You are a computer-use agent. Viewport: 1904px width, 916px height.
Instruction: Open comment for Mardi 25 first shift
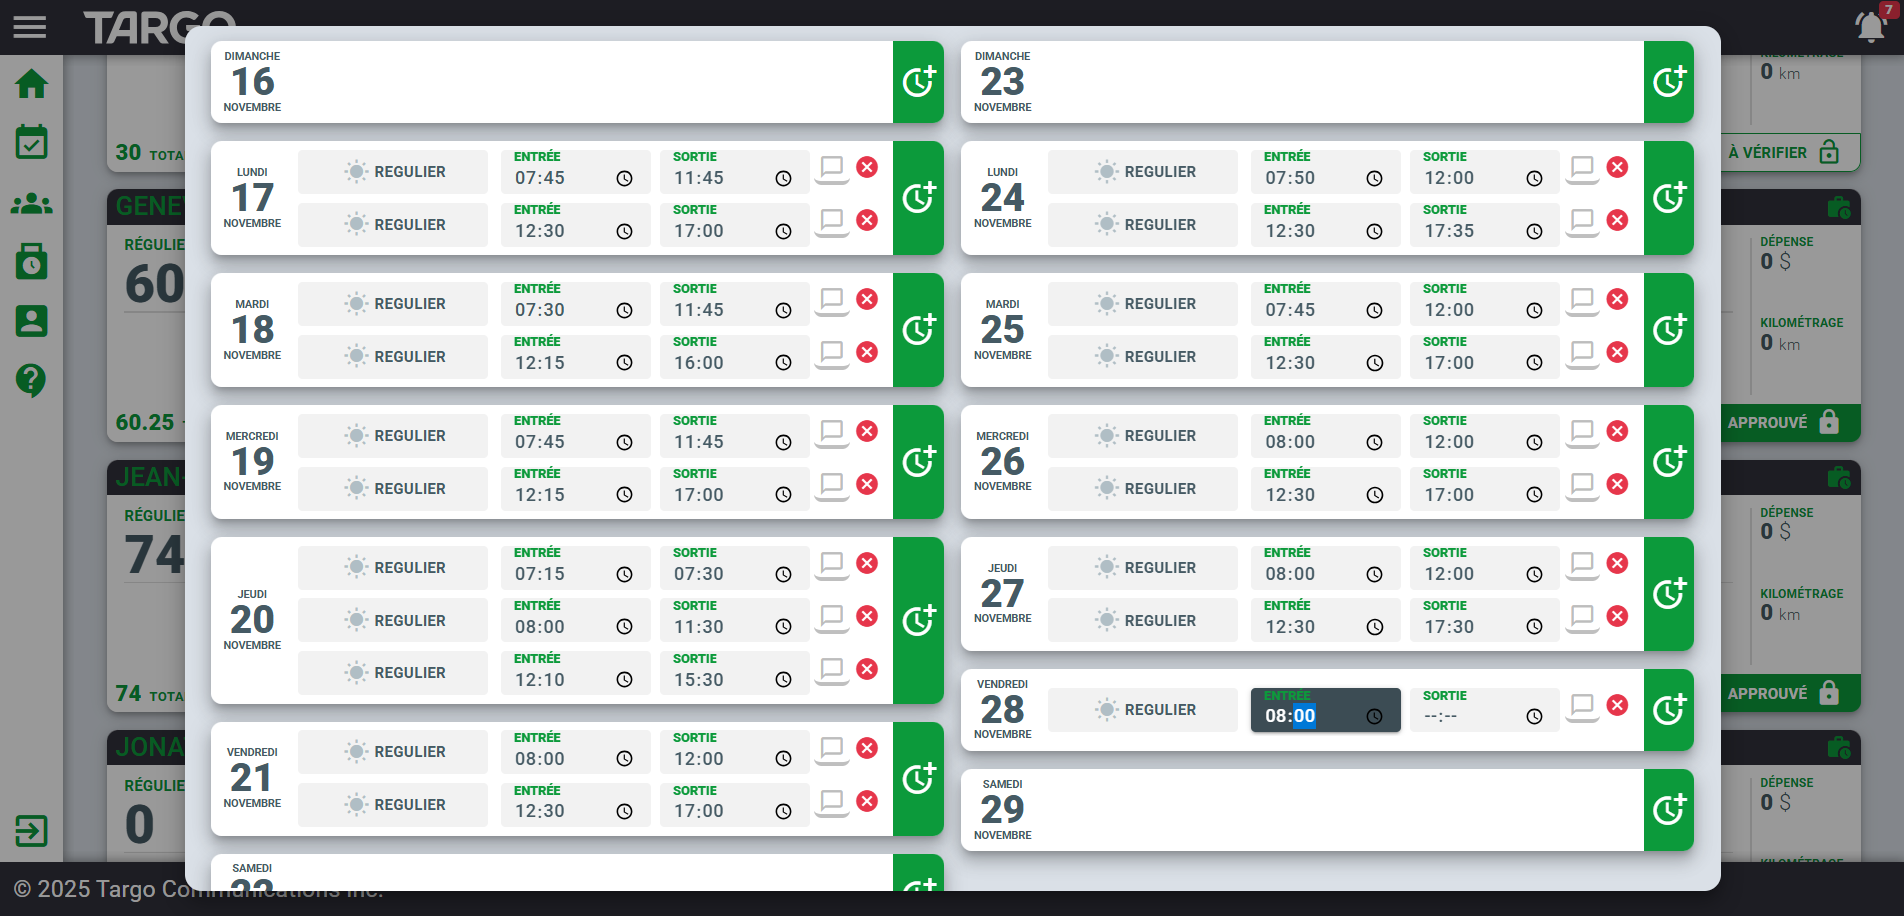coord(1582,300)
